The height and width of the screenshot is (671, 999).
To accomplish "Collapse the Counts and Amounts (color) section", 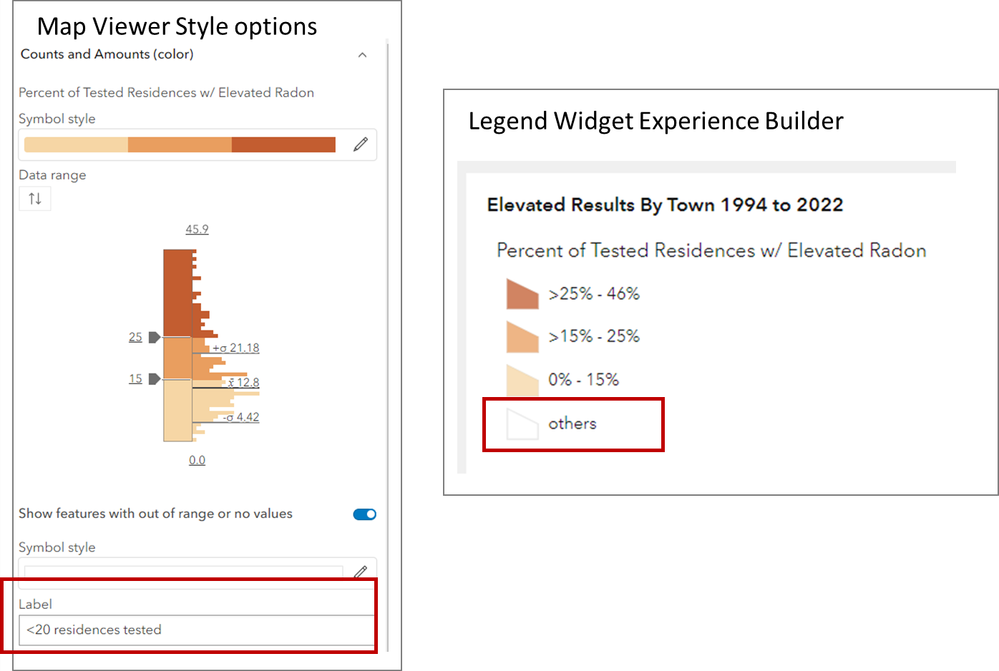I will click(x=362, y=55).
